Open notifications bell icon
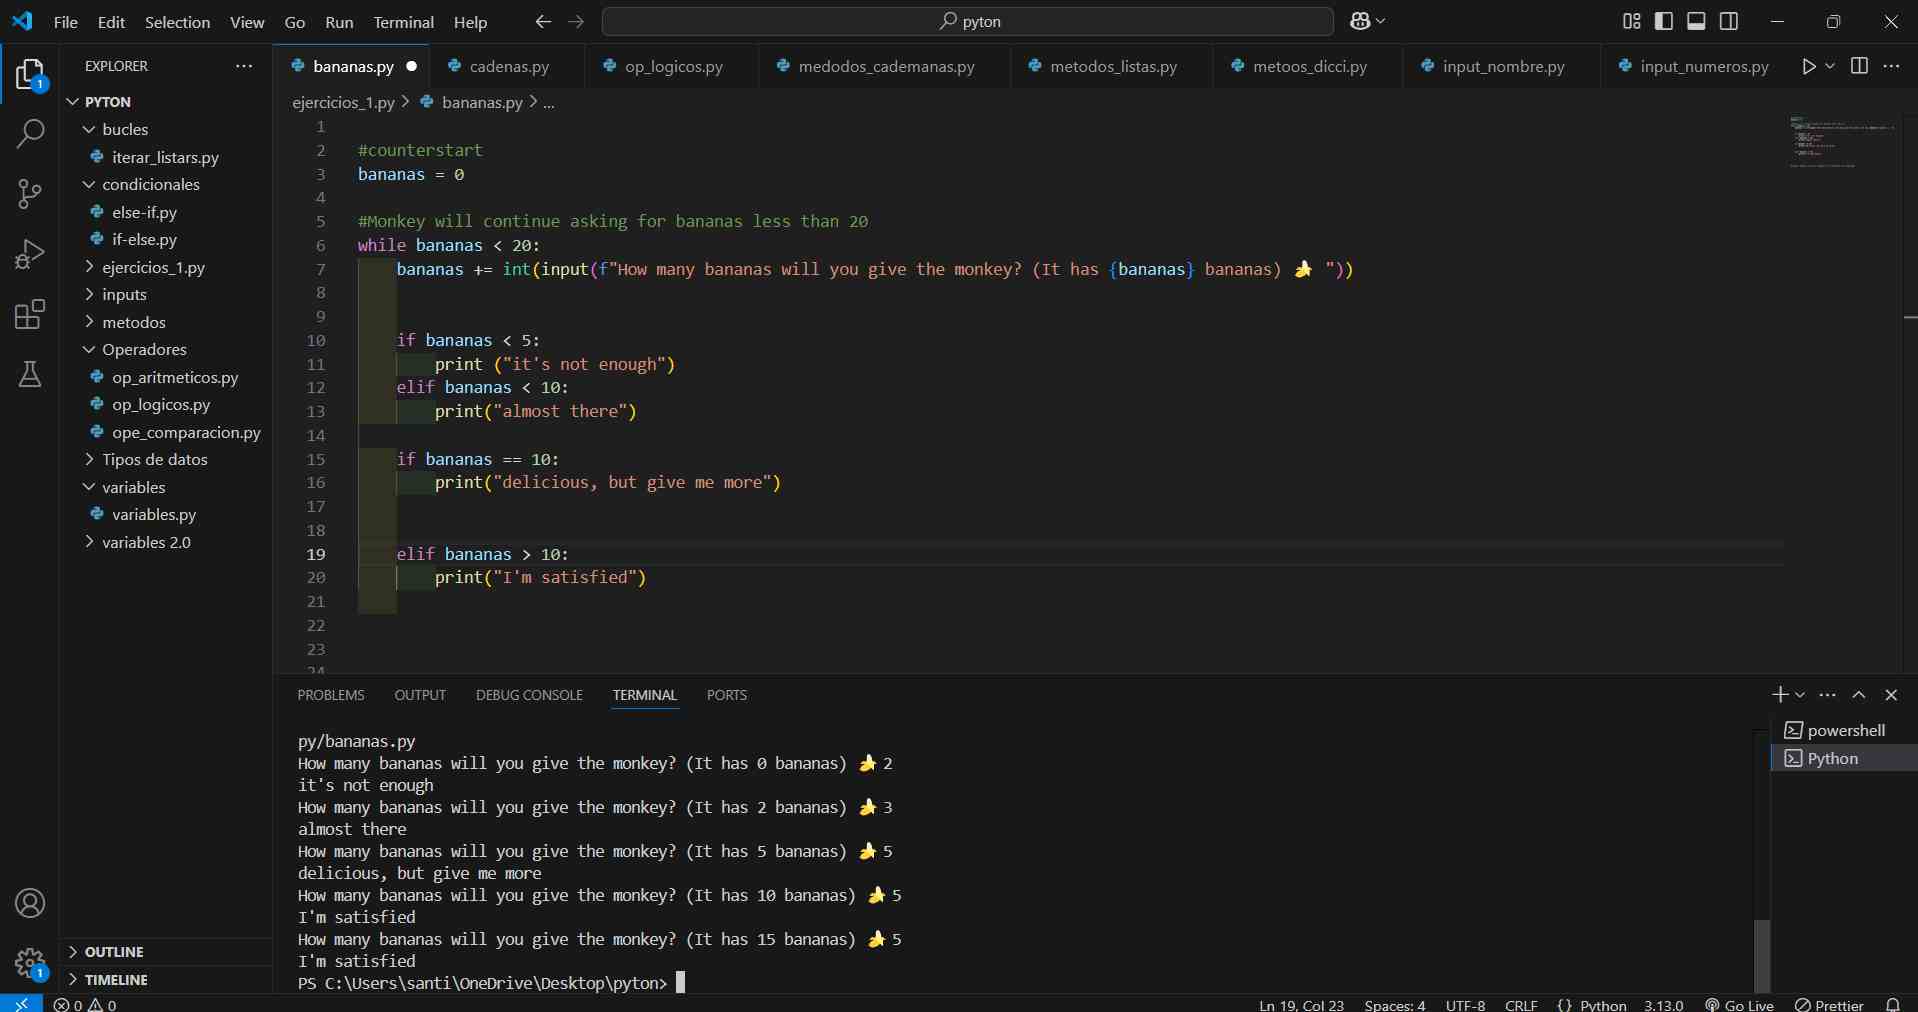This screenshot has height=1012, width=1918. point(1893,1005)
